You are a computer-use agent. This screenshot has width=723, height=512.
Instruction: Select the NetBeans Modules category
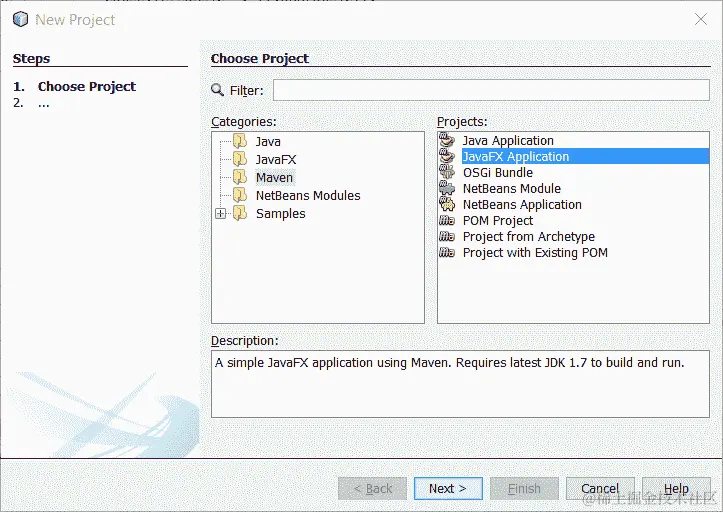click(x=308, y=196)
